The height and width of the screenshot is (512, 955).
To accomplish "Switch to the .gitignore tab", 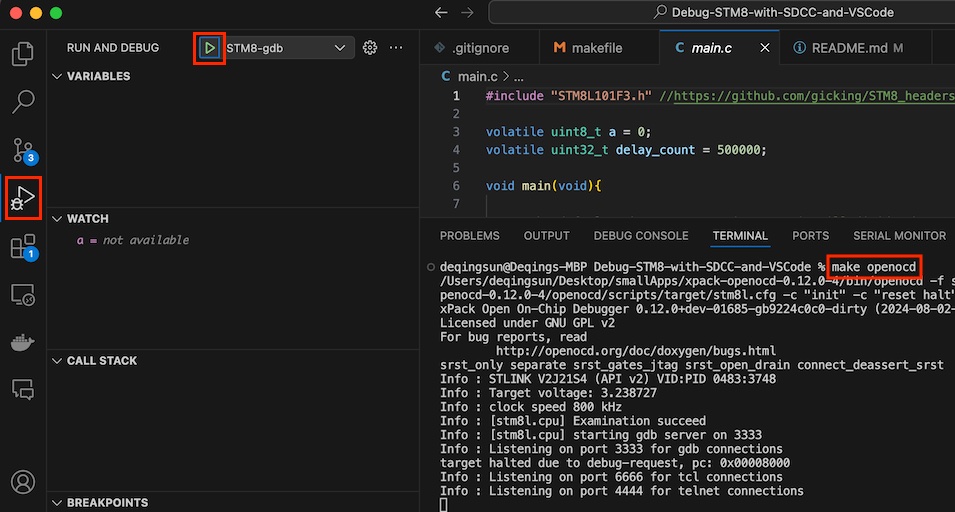I will pyautogui.click(x=479, y=47).
